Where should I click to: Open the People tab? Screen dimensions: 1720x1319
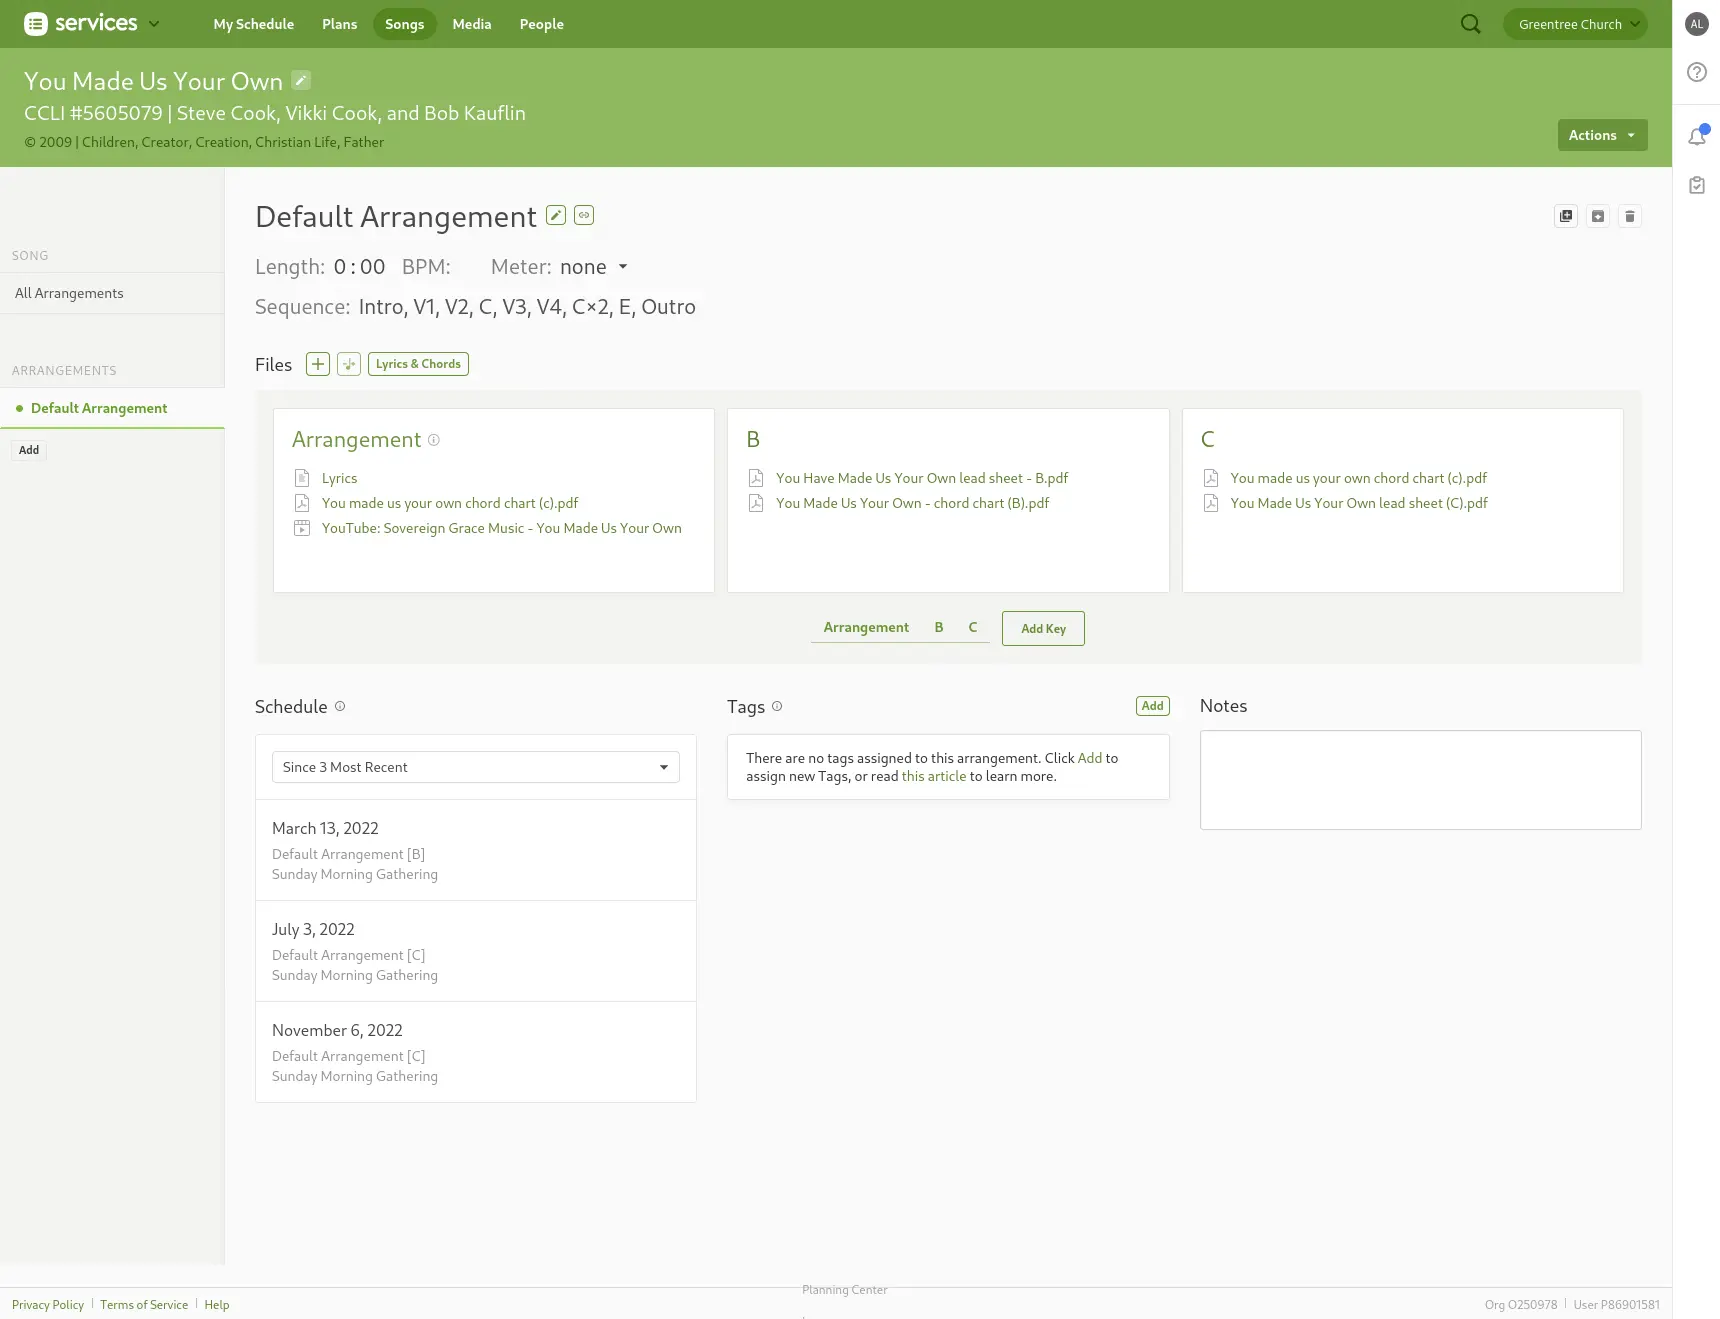tap(541, 24)
